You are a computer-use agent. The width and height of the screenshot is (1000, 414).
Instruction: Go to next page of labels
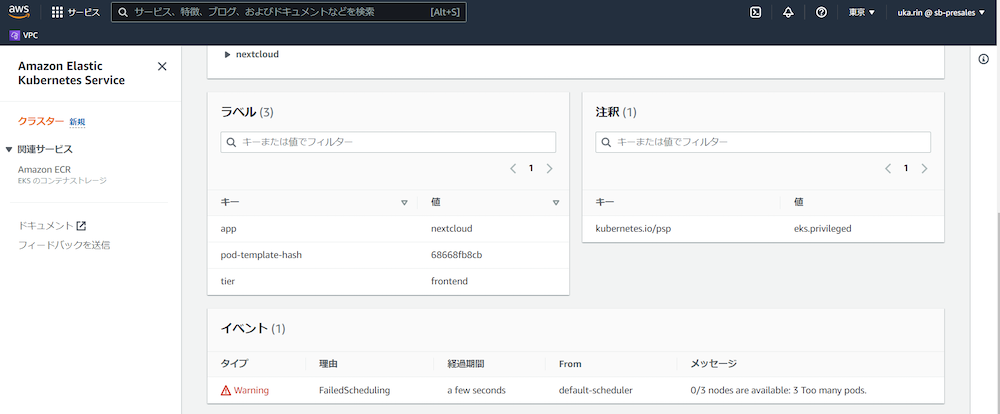(549, 169)
